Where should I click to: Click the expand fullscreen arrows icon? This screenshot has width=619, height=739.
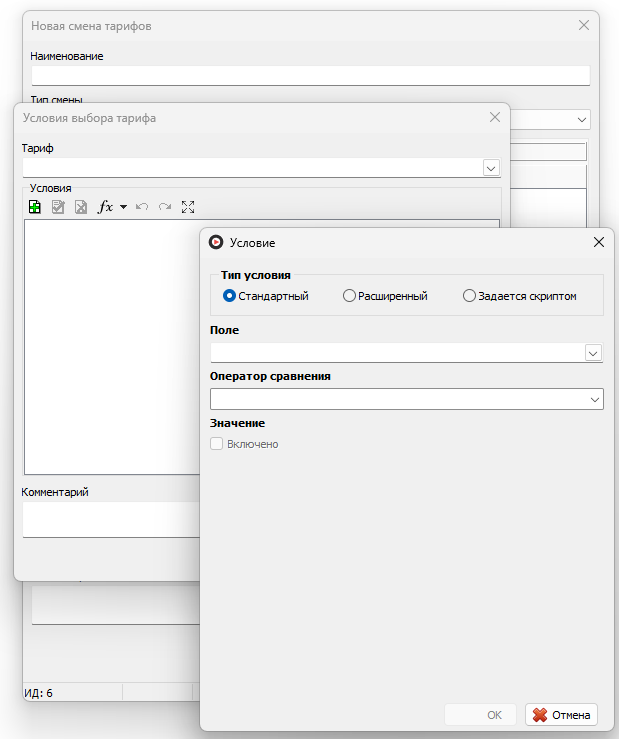188,207
